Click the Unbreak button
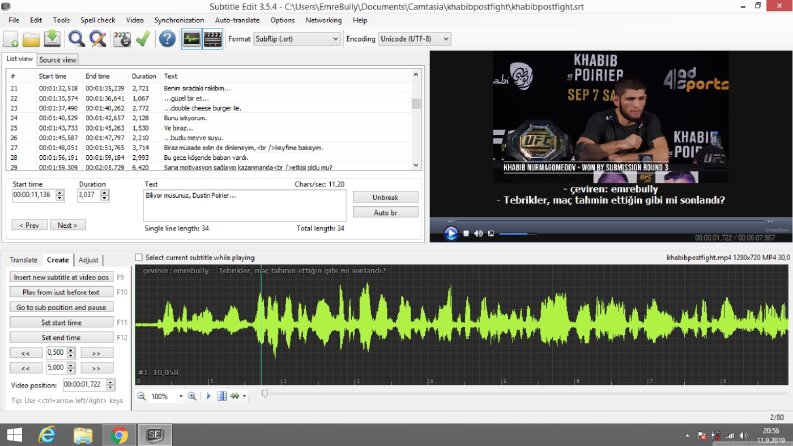 click(385, 197)
